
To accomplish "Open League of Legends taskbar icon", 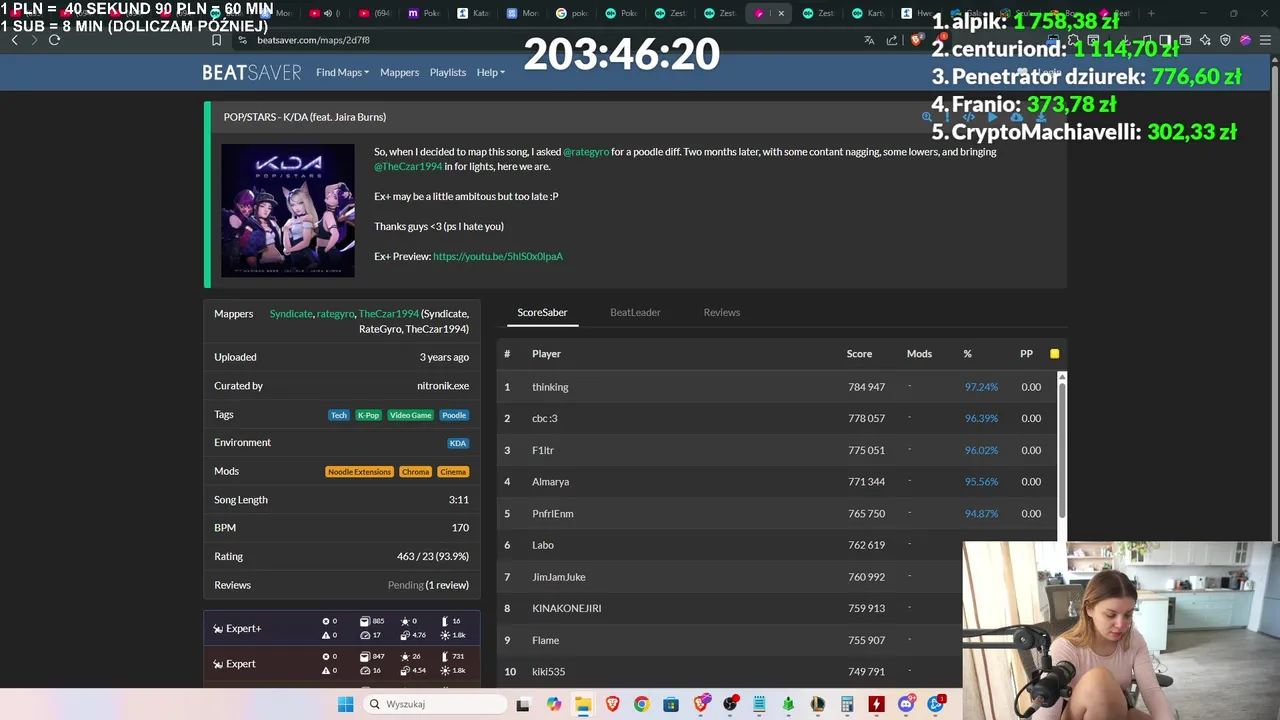I will click(818, 704).
